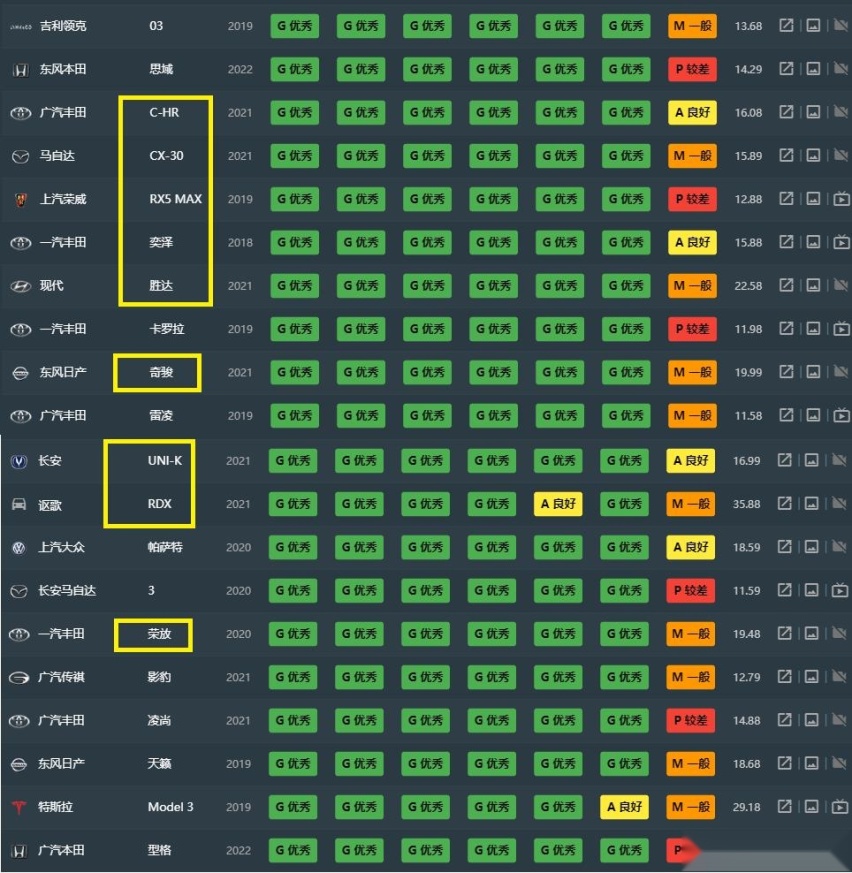Click the brand name 长安马自达
This screenshot has height=873, width=852.
coord(67,590)
